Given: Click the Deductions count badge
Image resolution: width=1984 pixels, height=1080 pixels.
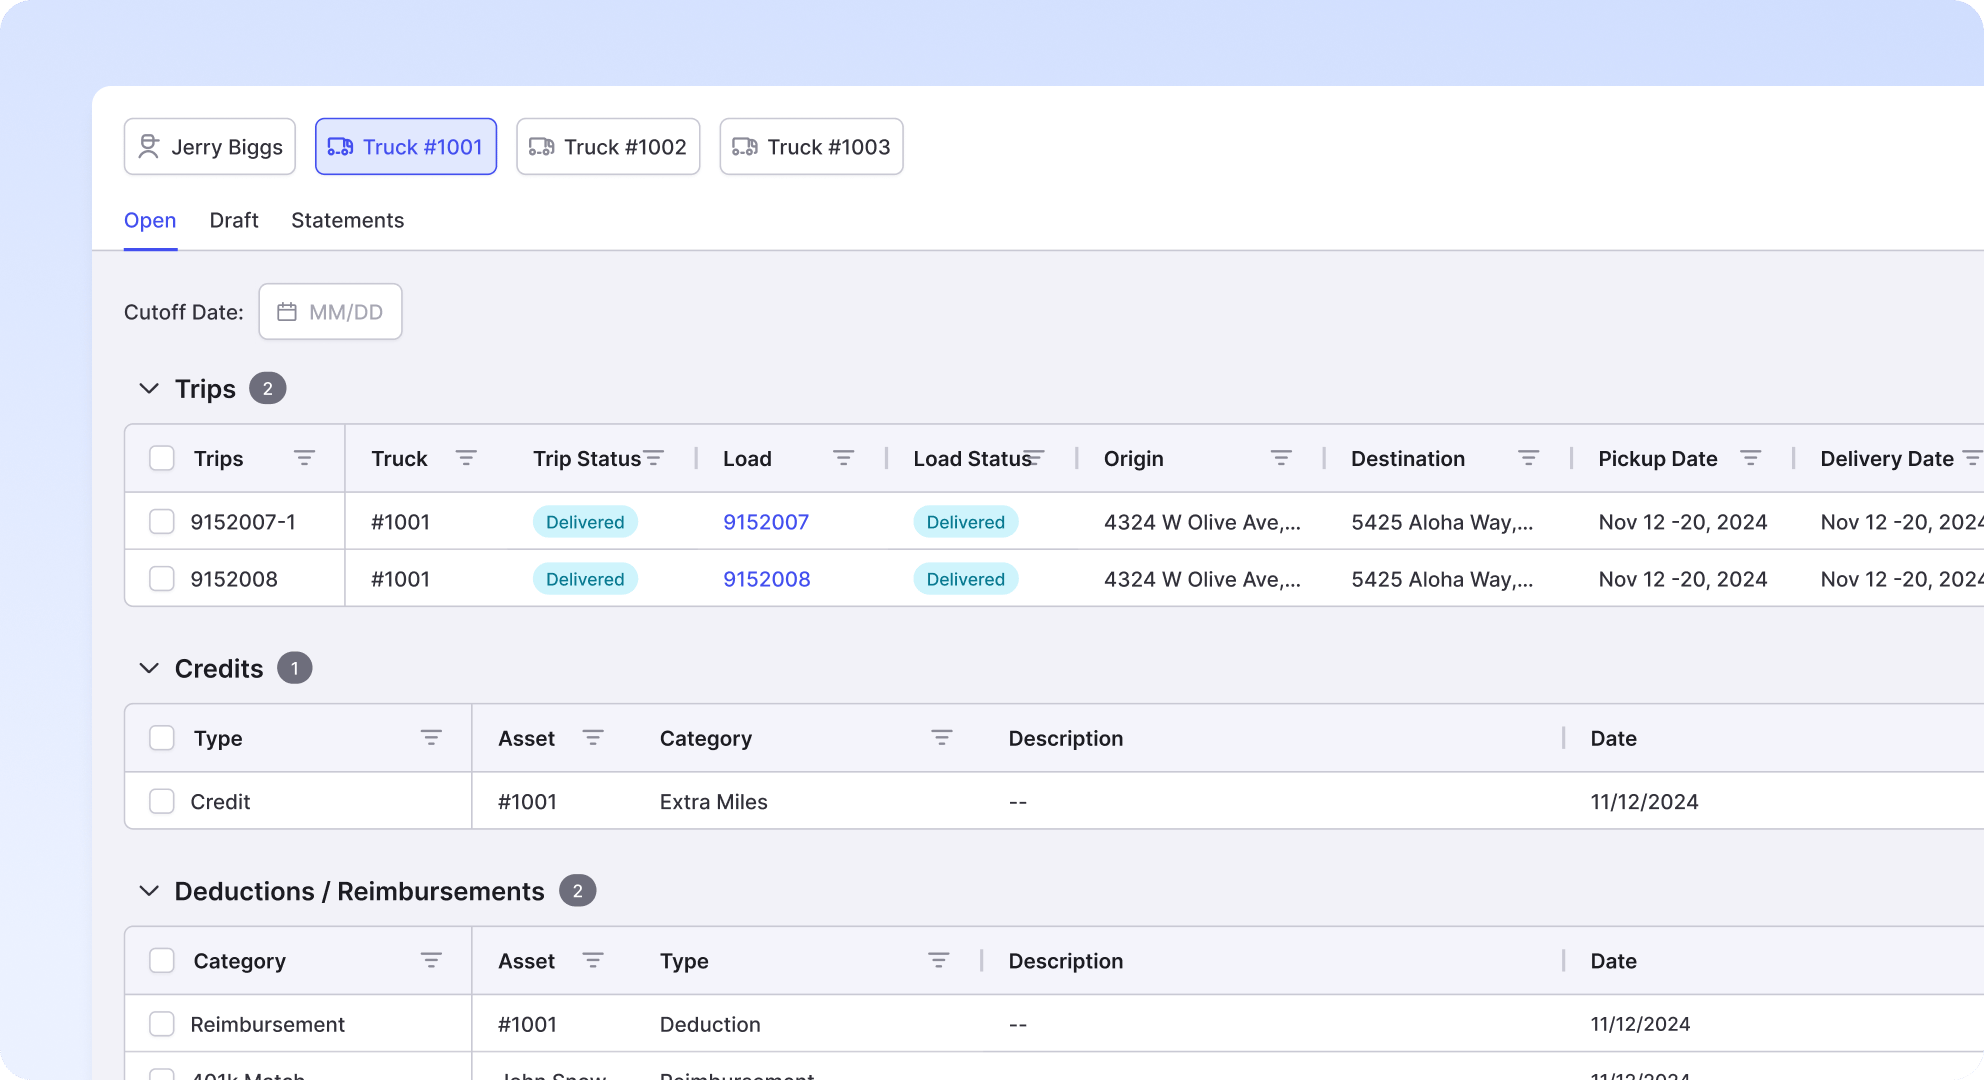Looking at the screenshot, I should 578,891.
